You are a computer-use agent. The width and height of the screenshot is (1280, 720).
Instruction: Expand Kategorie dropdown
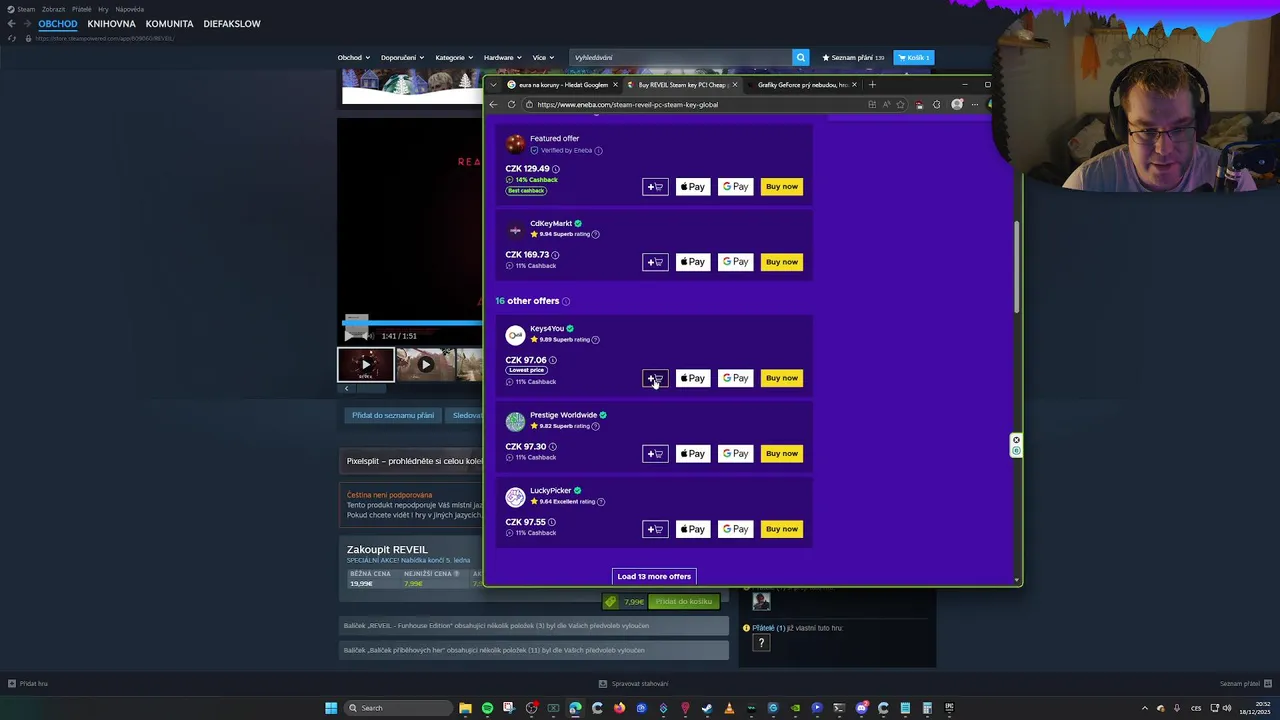[x=454, y=58]
